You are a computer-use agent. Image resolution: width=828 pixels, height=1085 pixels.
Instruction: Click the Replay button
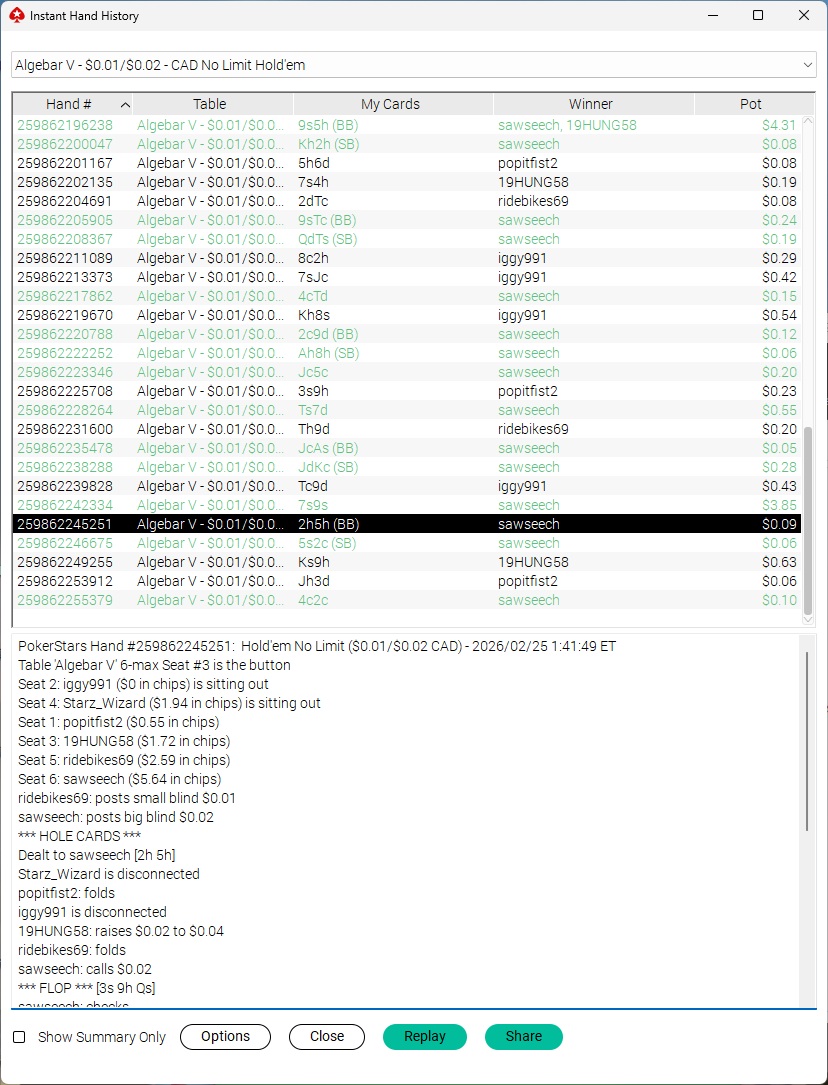pos(425,1037)
